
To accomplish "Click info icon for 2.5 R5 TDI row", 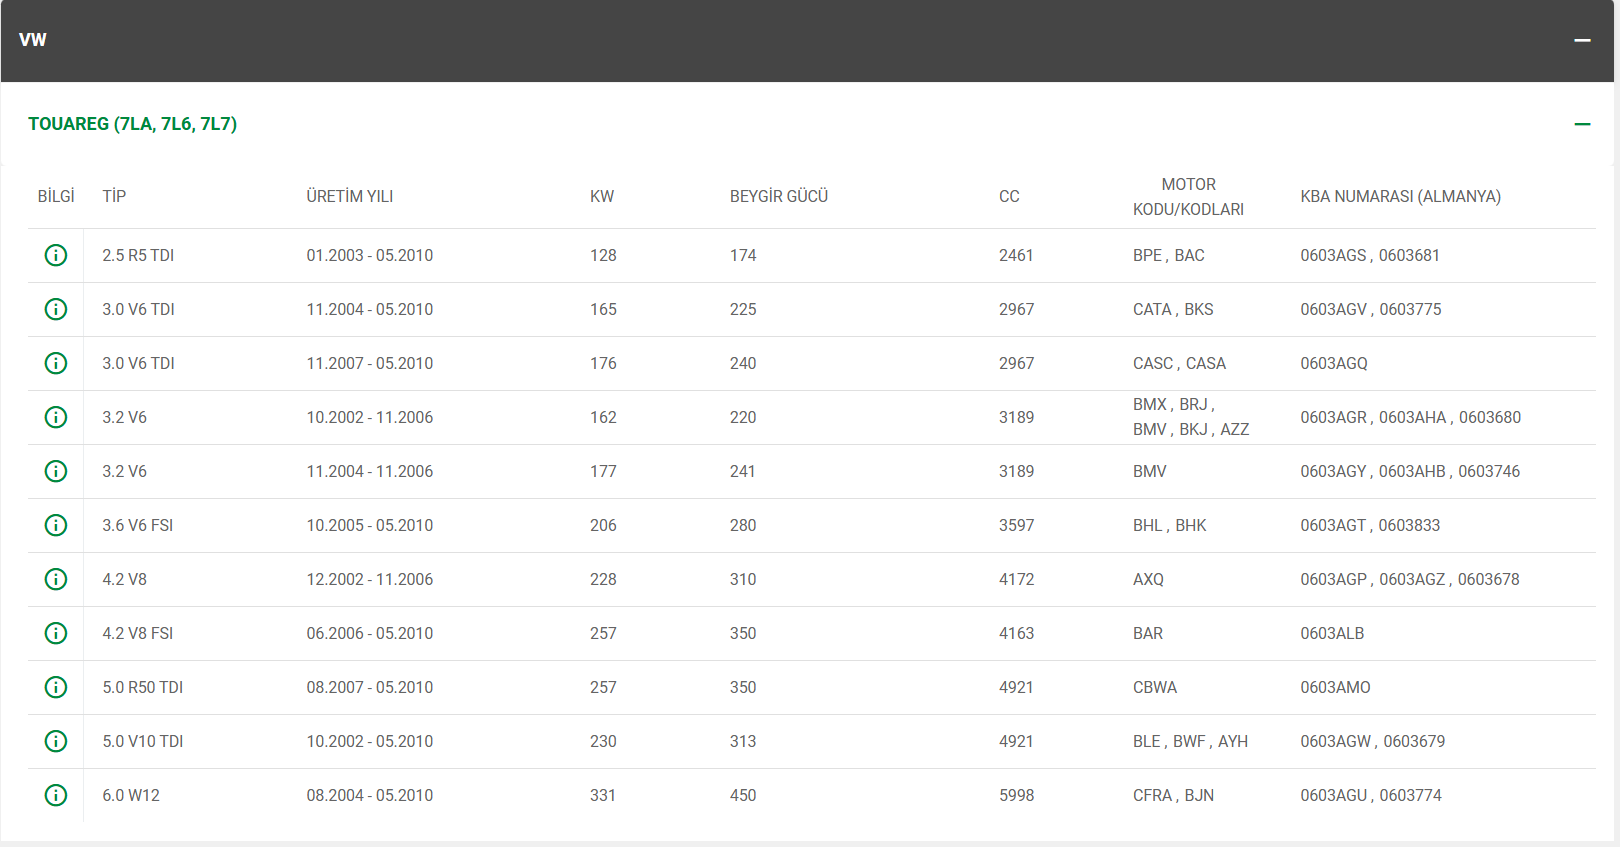I will (56, 255).
